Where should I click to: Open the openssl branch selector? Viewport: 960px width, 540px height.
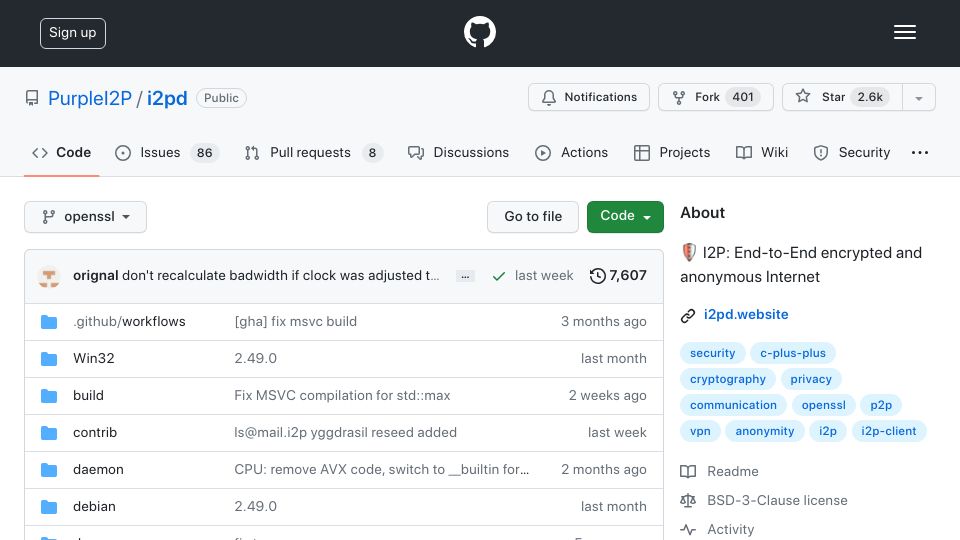[x=85, y=217]
